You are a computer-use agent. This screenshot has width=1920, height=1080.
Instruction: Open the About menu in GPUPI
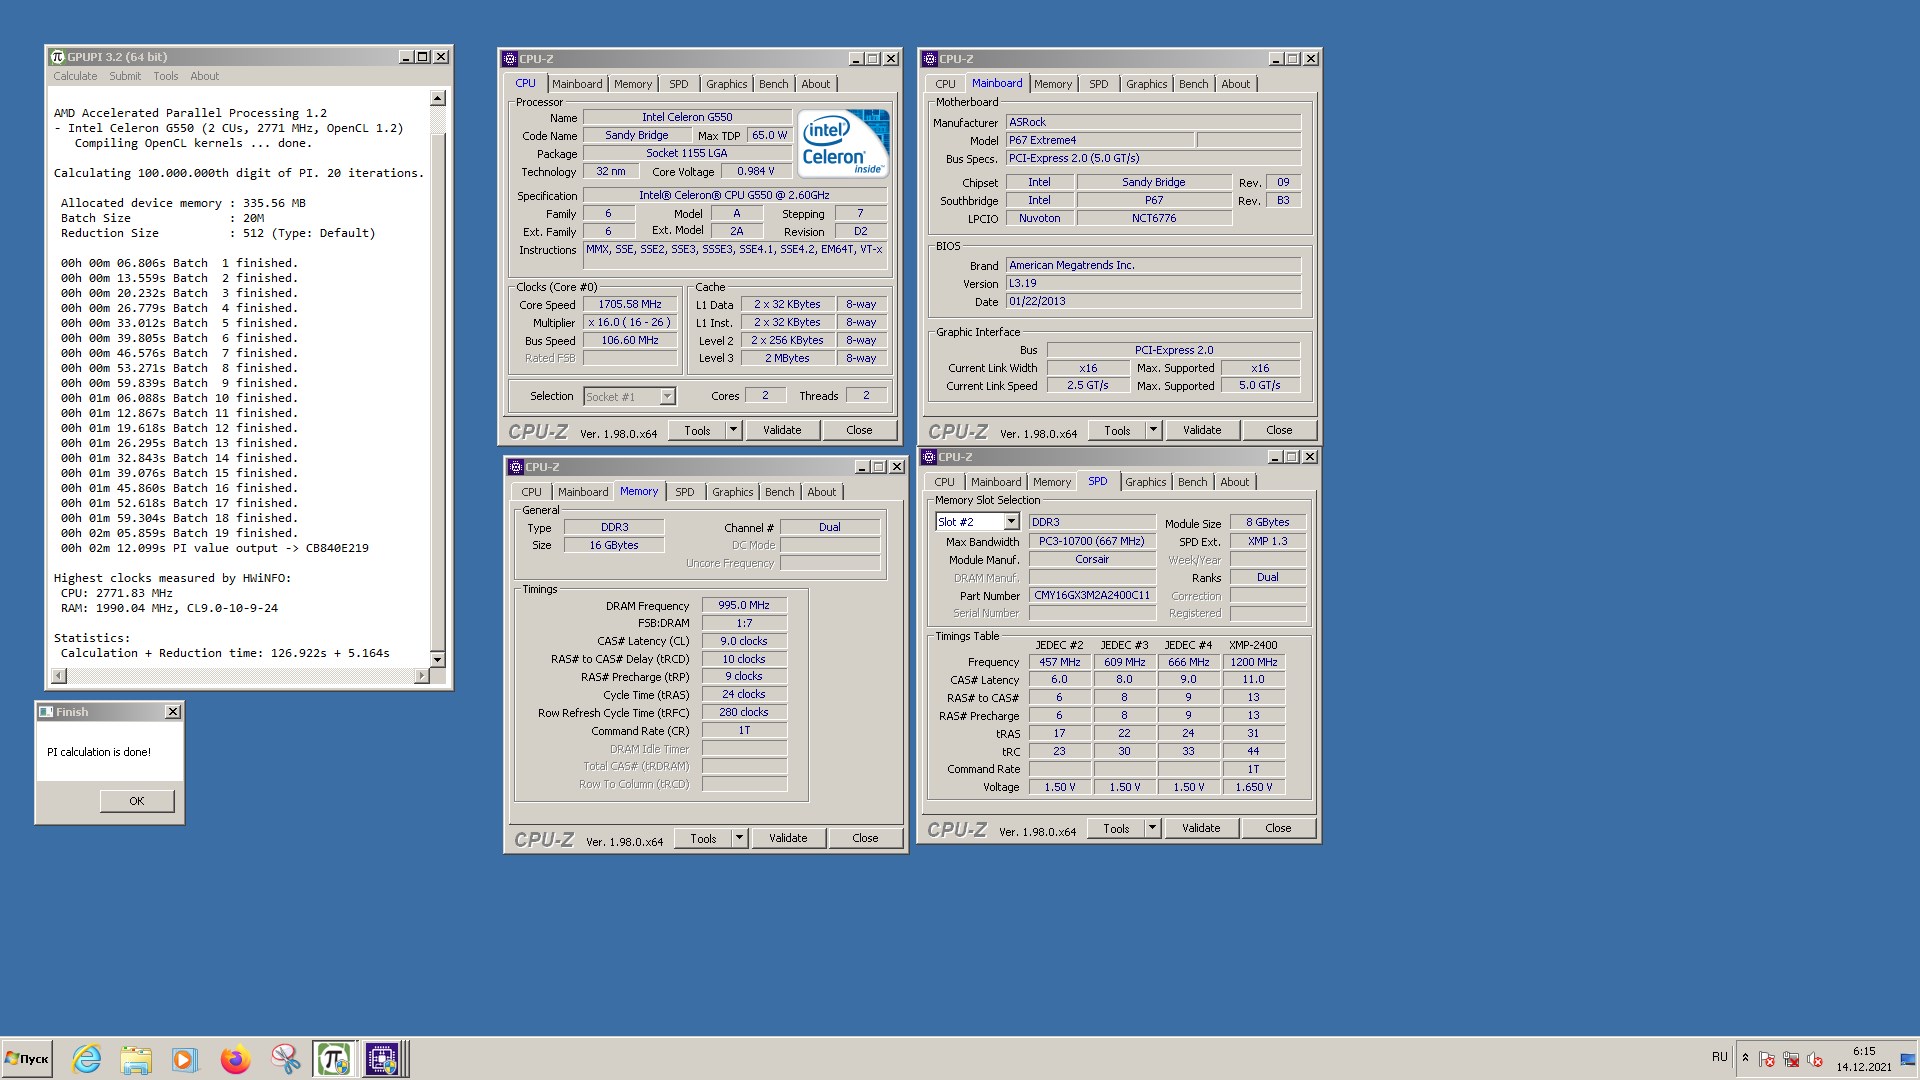coord(204,76)
